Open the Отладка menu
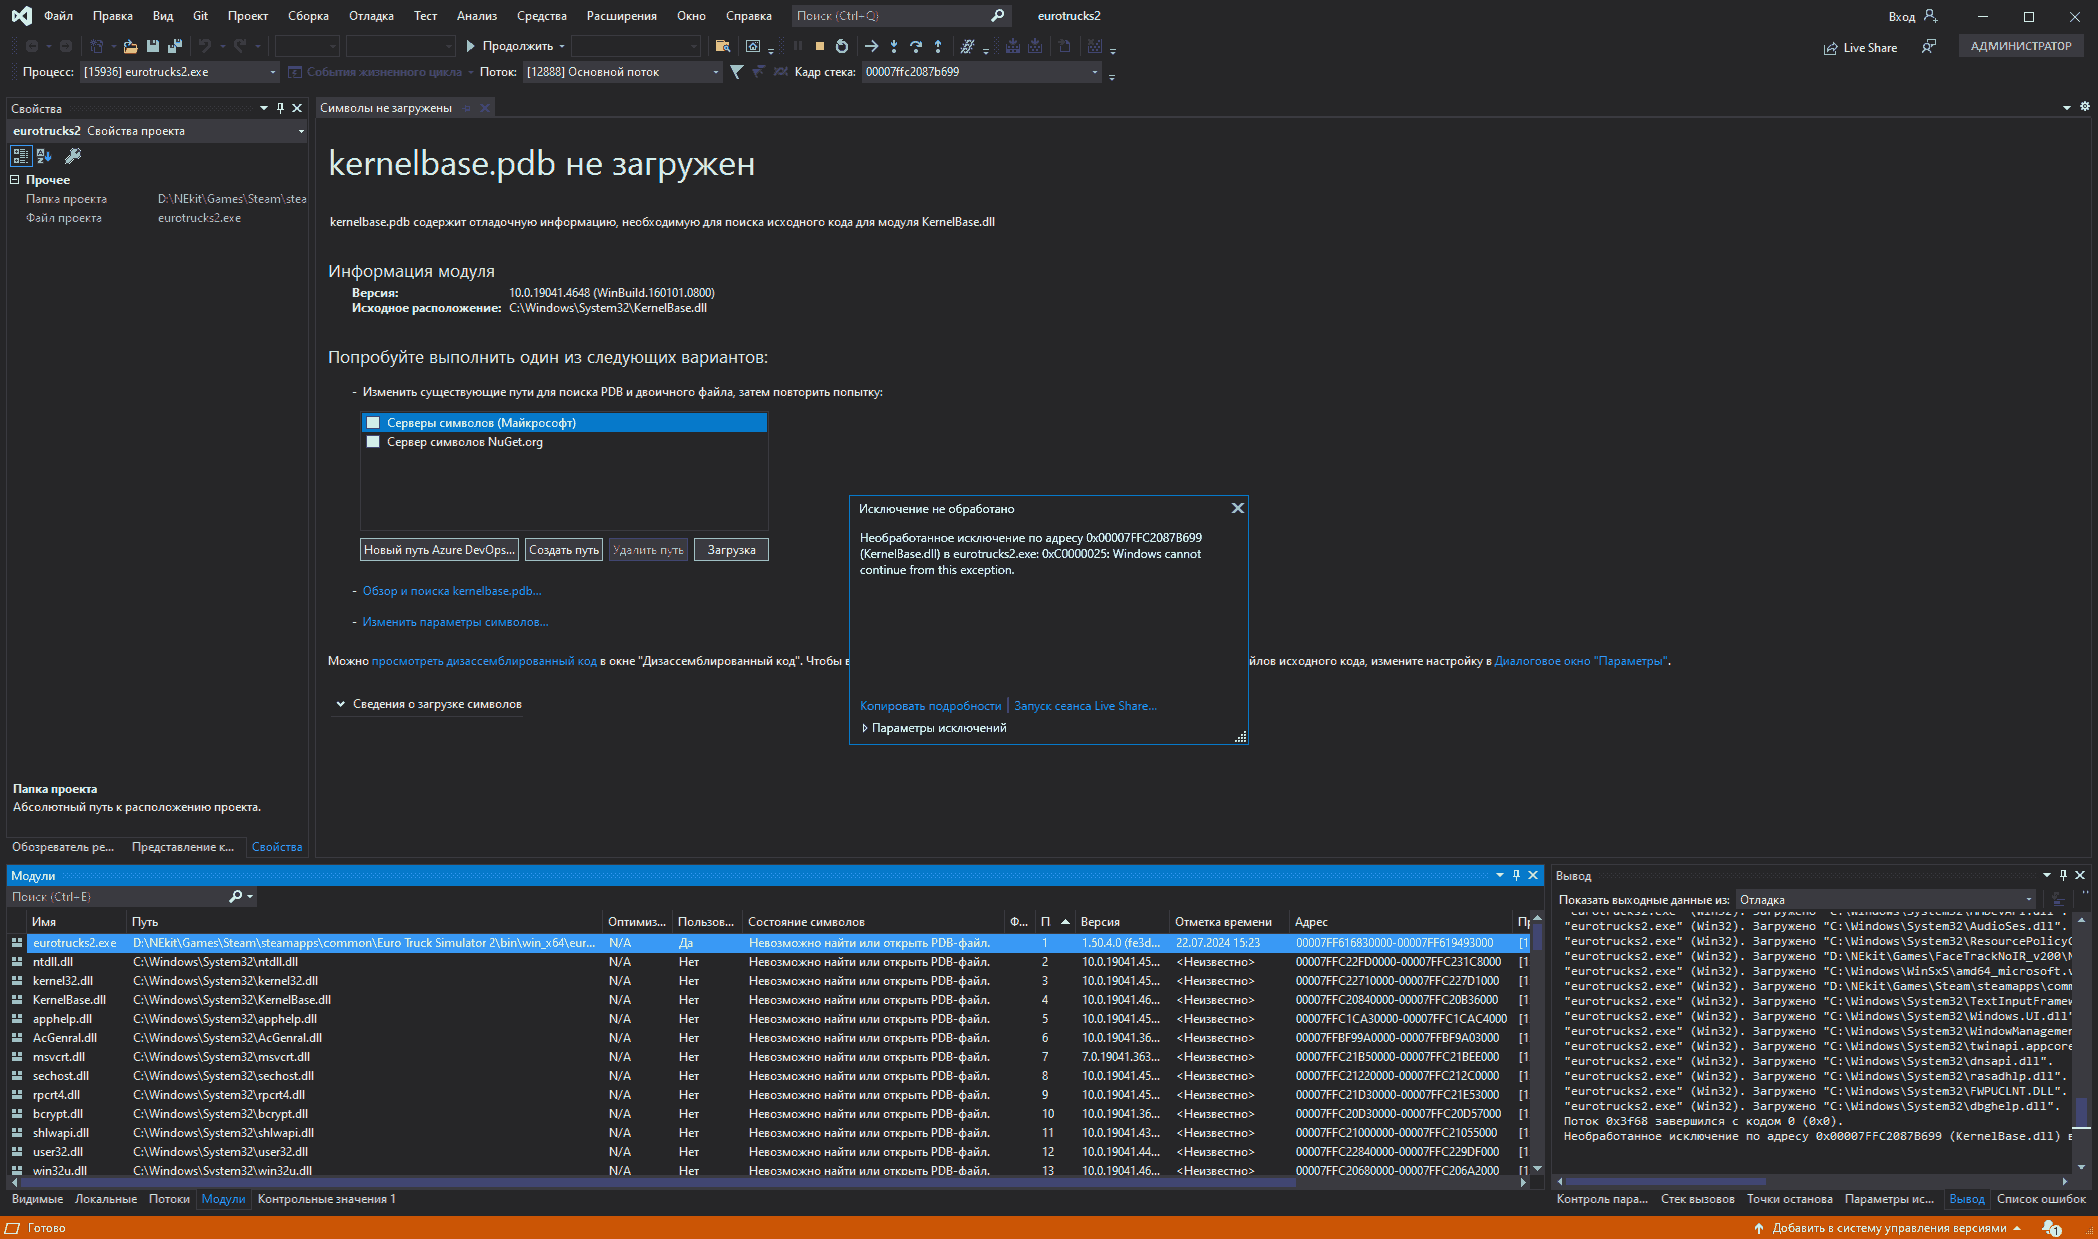 [x=371, y=16]
